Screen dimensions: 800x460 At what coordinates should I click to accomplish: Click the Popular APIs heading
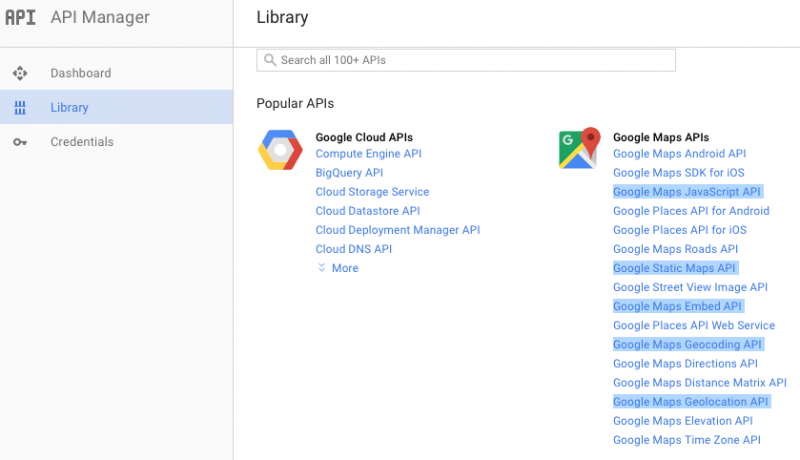[x=295, y=104]
